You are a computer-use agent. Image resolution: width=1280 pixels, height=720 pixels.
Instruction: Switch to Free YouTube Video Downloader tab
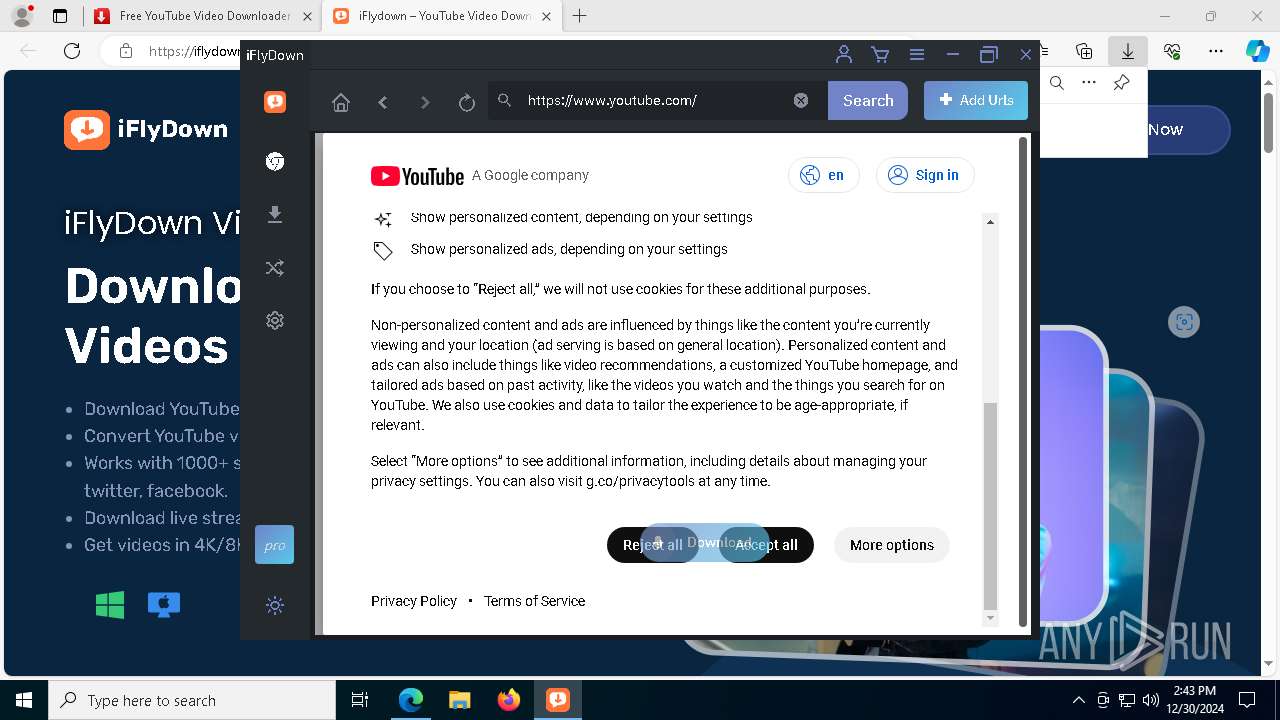pos(203,16)
